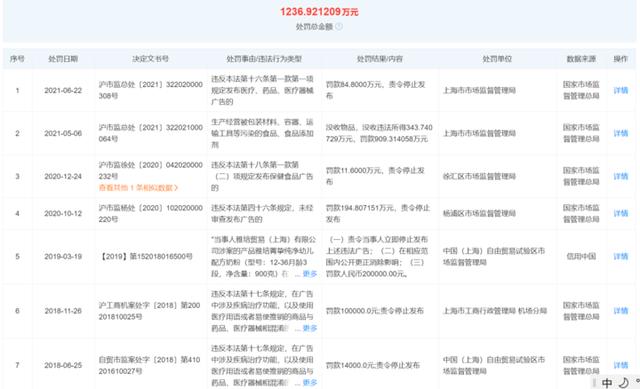Click document number 【2019】第152018016500号
Viewport: 640px width, 389px height.
pyautogui.click(x=146, y=256)
